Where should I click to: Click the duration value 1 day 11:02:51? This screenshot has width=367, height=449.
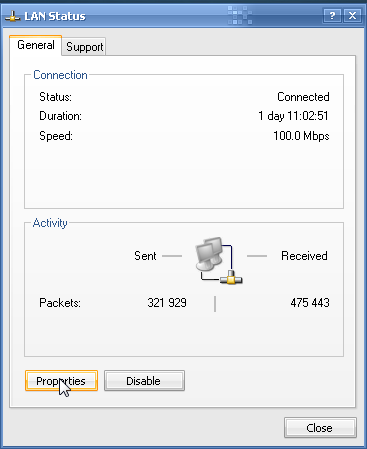tap(293, 116)
